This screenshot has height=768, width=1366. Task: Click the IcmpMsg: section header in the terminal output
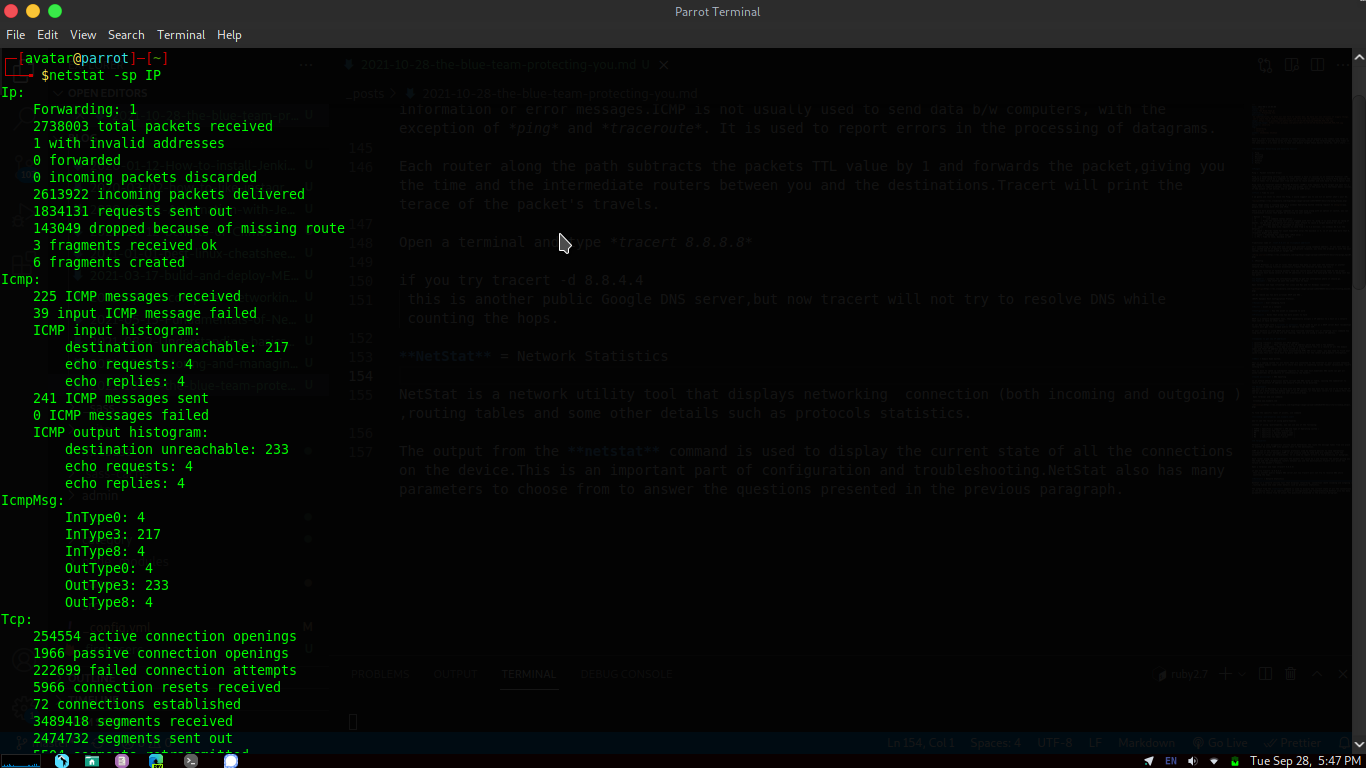click(33, 500)
